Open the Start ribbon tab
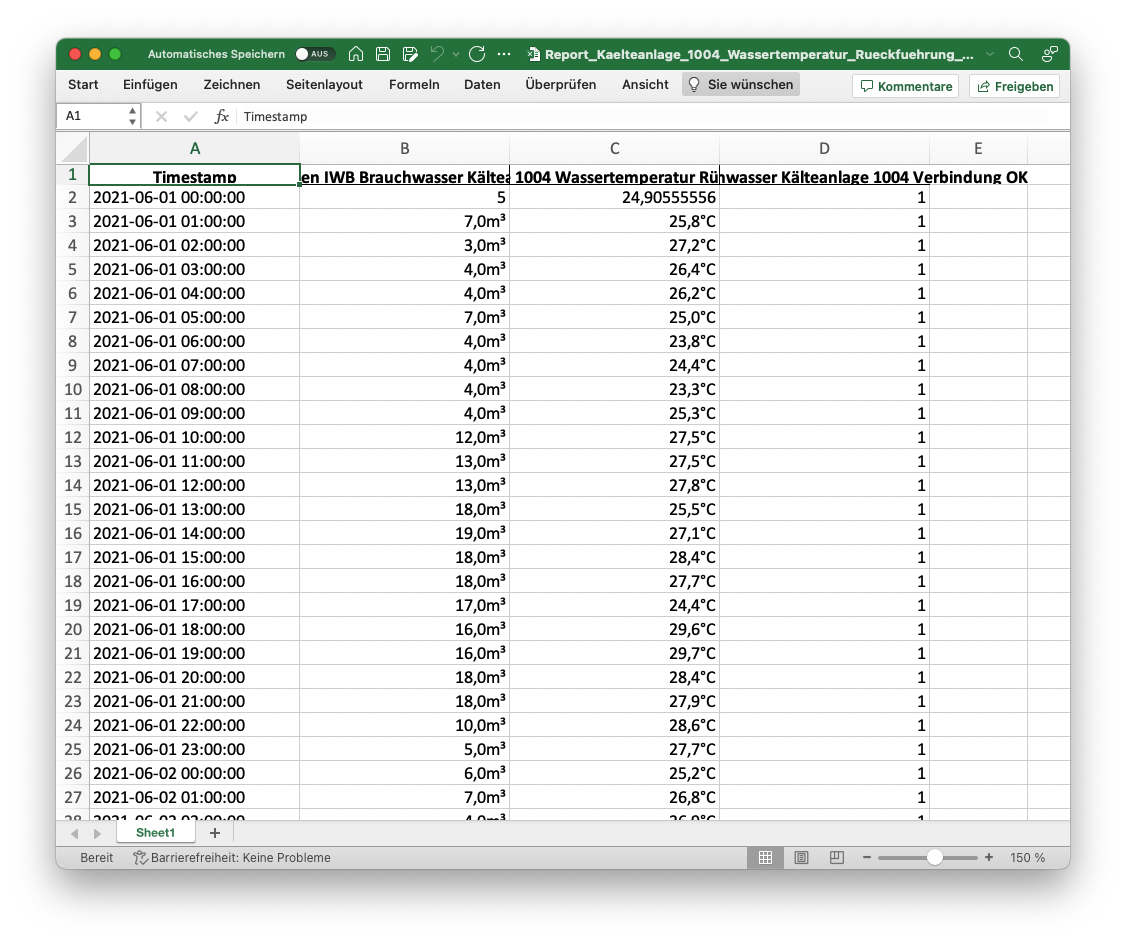Screen dimensions: 1126x943 [x=83, y=85]
